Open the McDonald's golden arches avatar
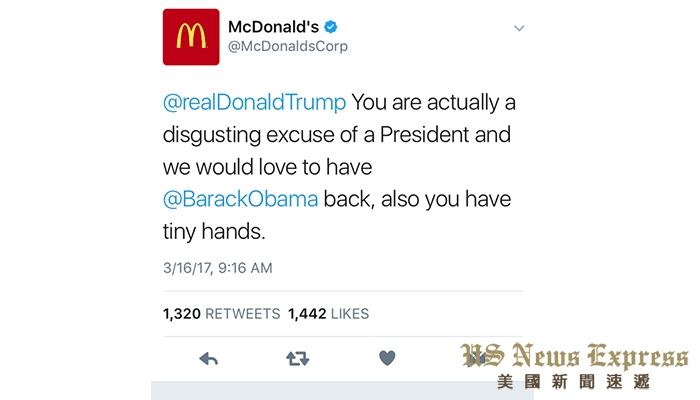700x400 pixels. [191, 37]
